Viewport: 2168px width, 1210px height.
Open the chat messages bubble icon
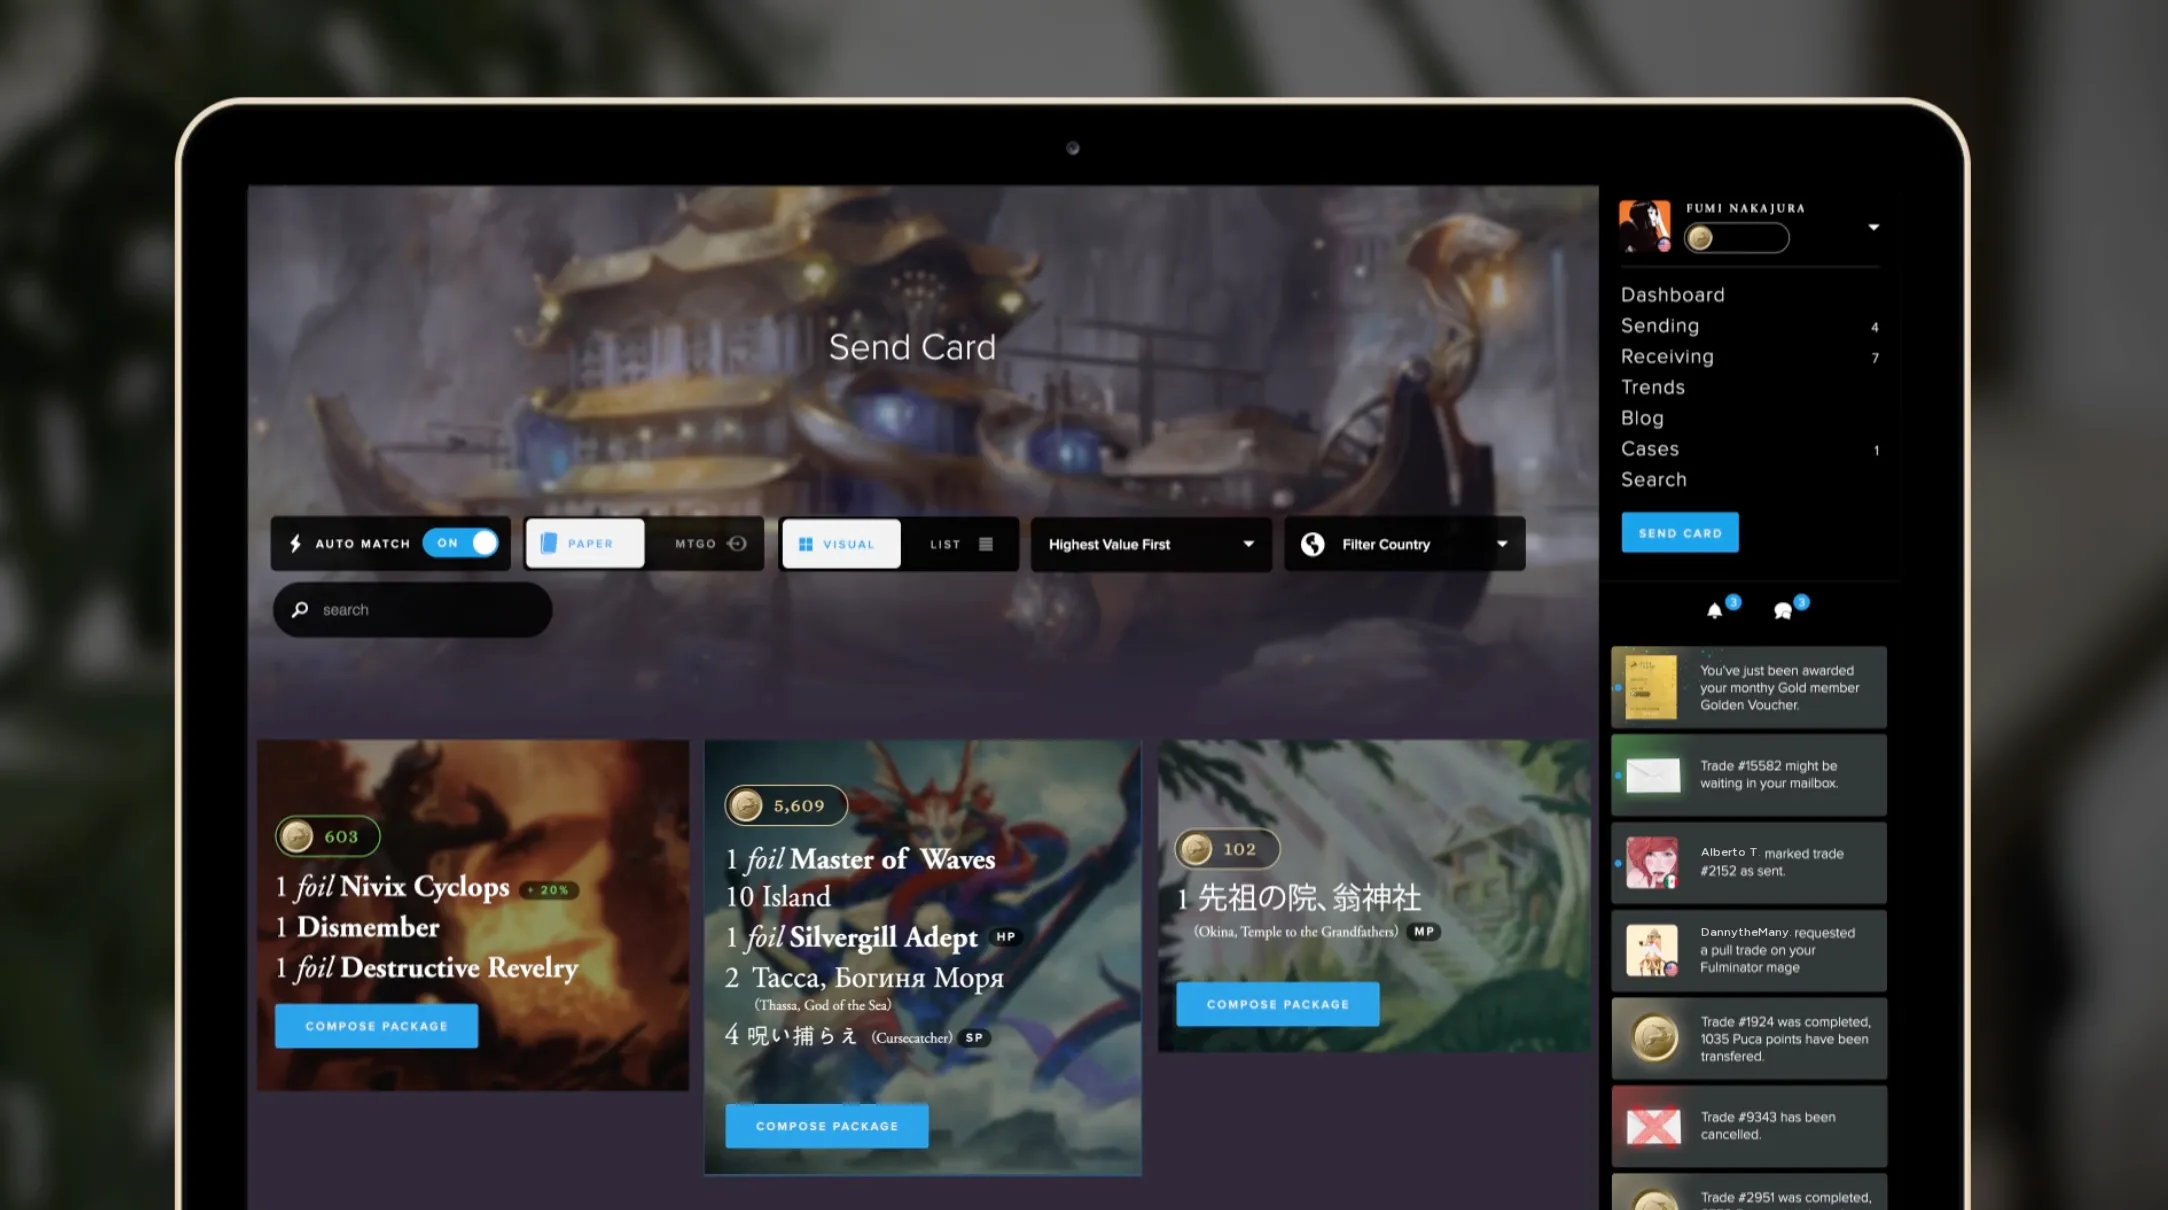click(x=1783, y=610)
